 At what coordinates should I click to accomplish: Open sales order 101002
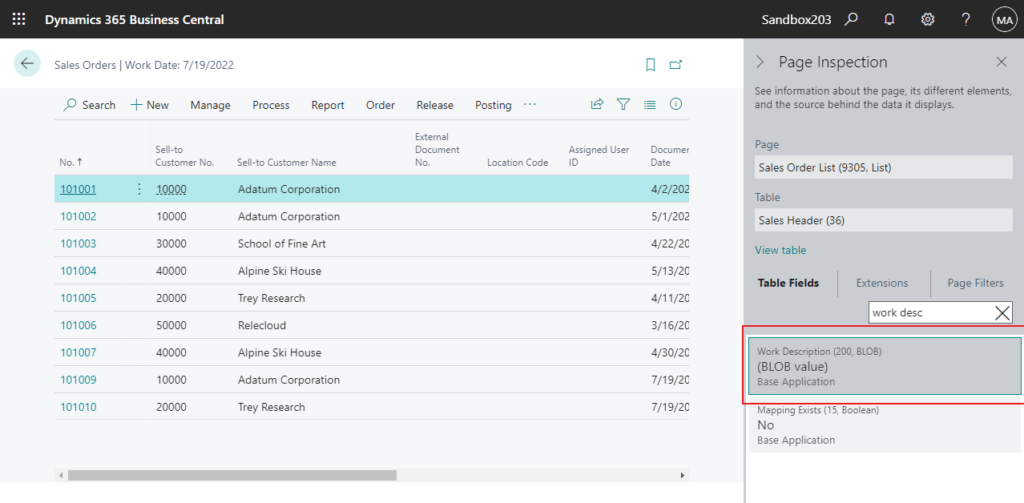[78, 216]
